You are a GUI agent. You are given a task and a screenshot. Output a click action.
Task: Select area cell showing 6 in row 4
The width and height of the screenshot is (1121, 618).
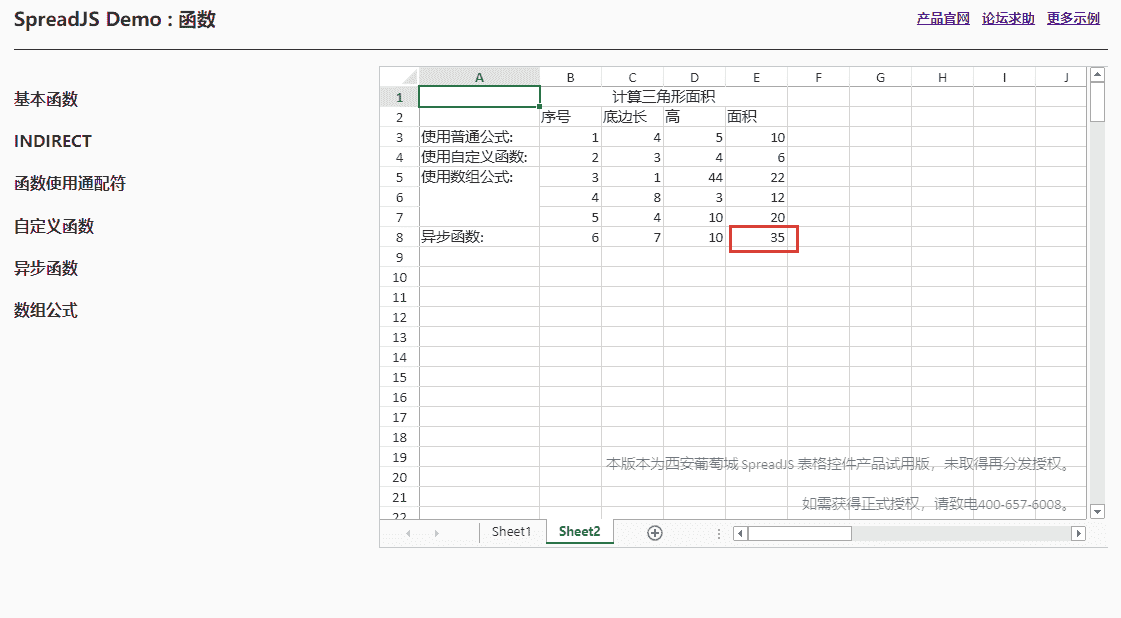(756, 157)
